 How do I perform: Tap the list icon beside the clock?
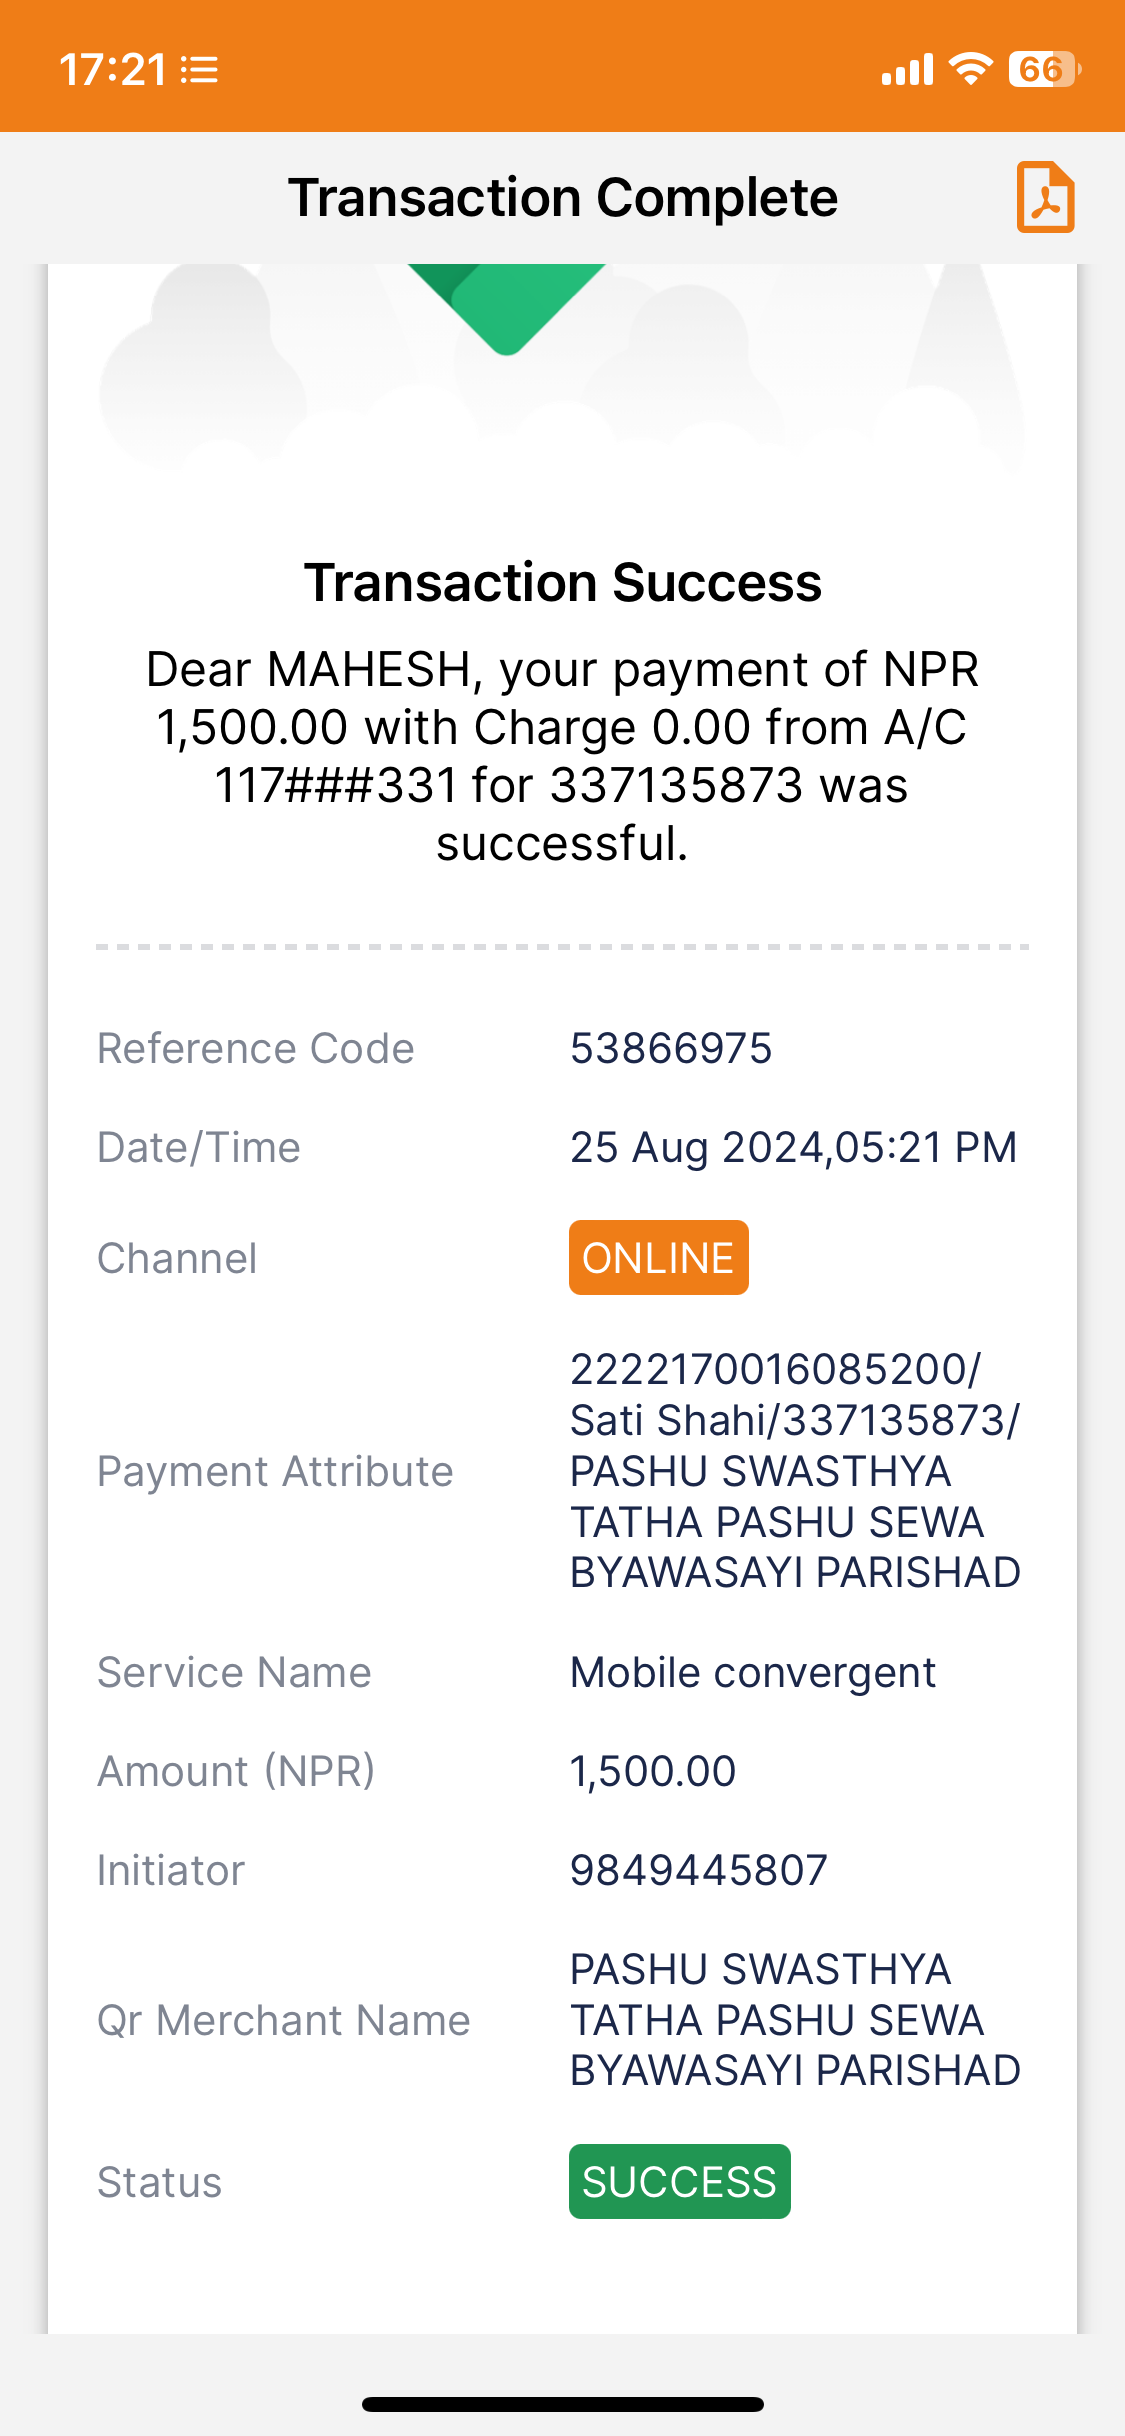click(200, 70)
